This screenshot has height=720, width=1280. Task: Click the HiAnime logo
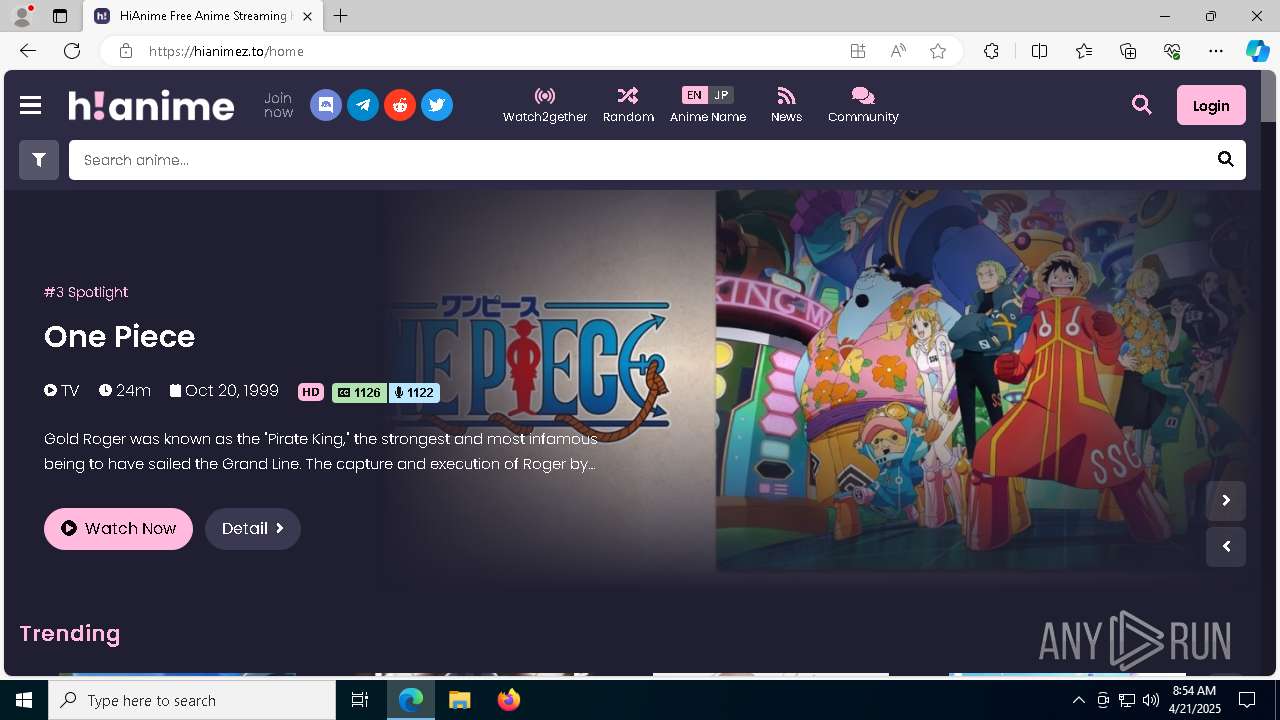pyautogui.click(x=151, y=105)
